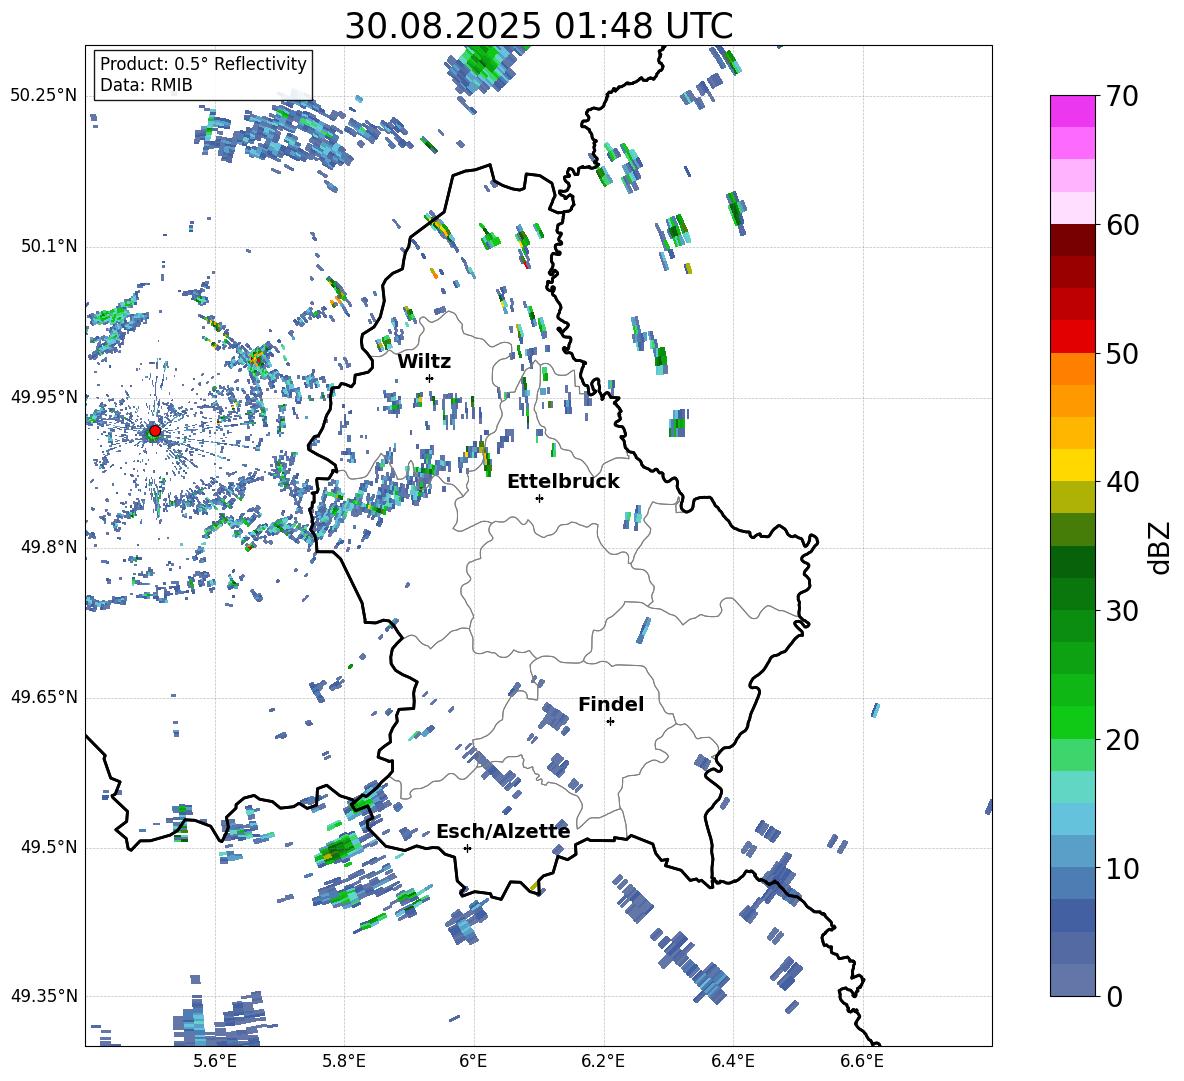Click the 50.1°N latitude label

[x=49, y=246]
